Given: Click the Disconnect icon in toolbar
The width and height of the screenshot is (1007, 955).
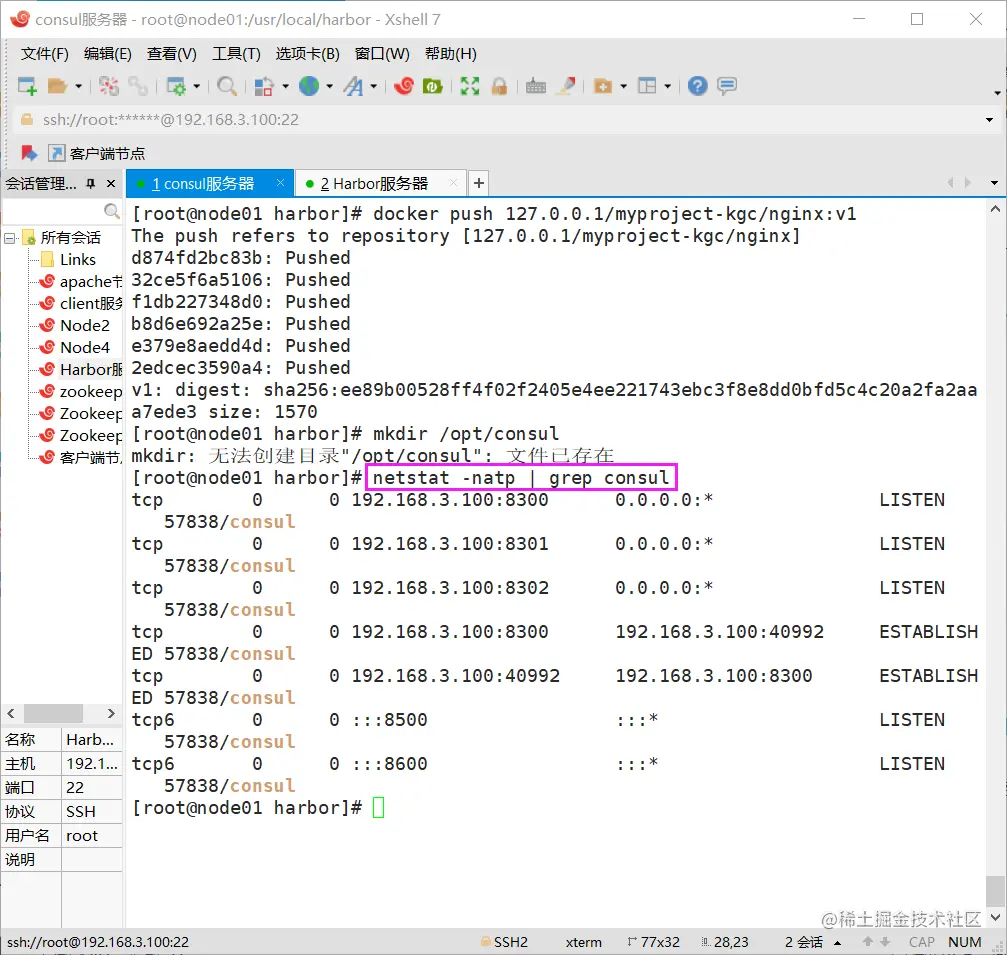Looking at the screenshot, I should (x=109, y=85).
